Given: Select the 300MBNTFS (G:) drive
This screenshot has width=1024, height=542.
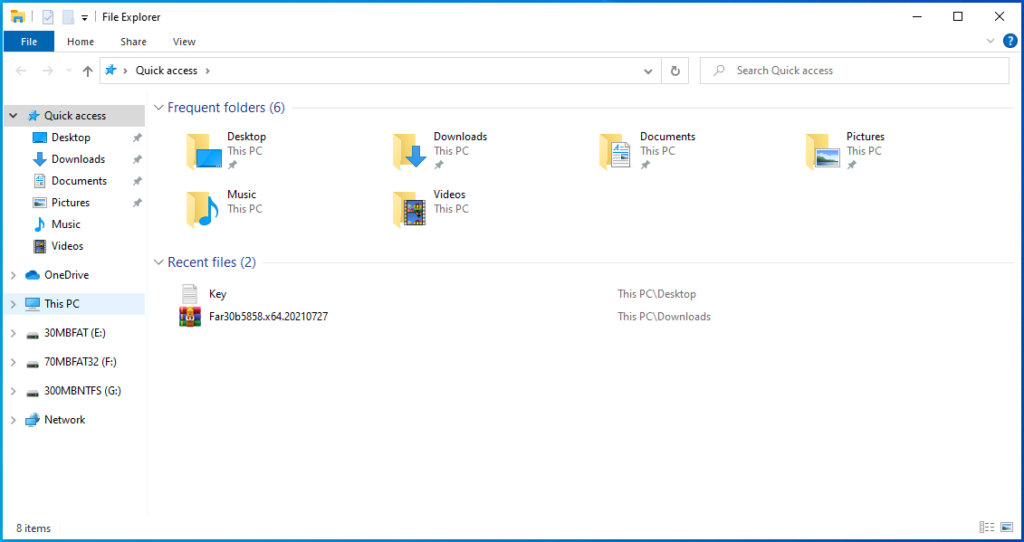Looking at the screenshot, I should pyautogui.click(x=75, y=391).
